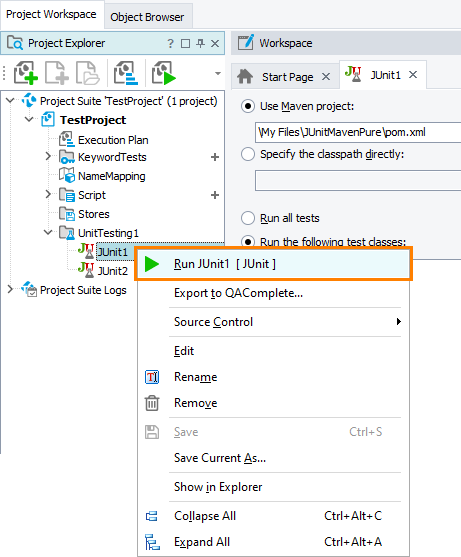Viewport: 461px width, 557px height.
Task: Switch to the Project Workspace tab
Action: tap(51, 14)
